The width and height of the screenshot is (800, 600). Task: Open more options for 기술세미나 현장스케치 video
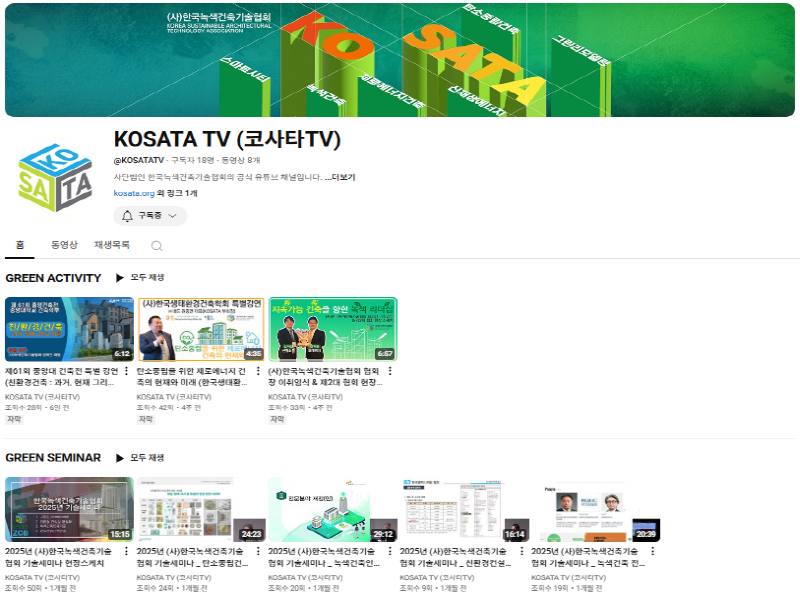point(127,552)
